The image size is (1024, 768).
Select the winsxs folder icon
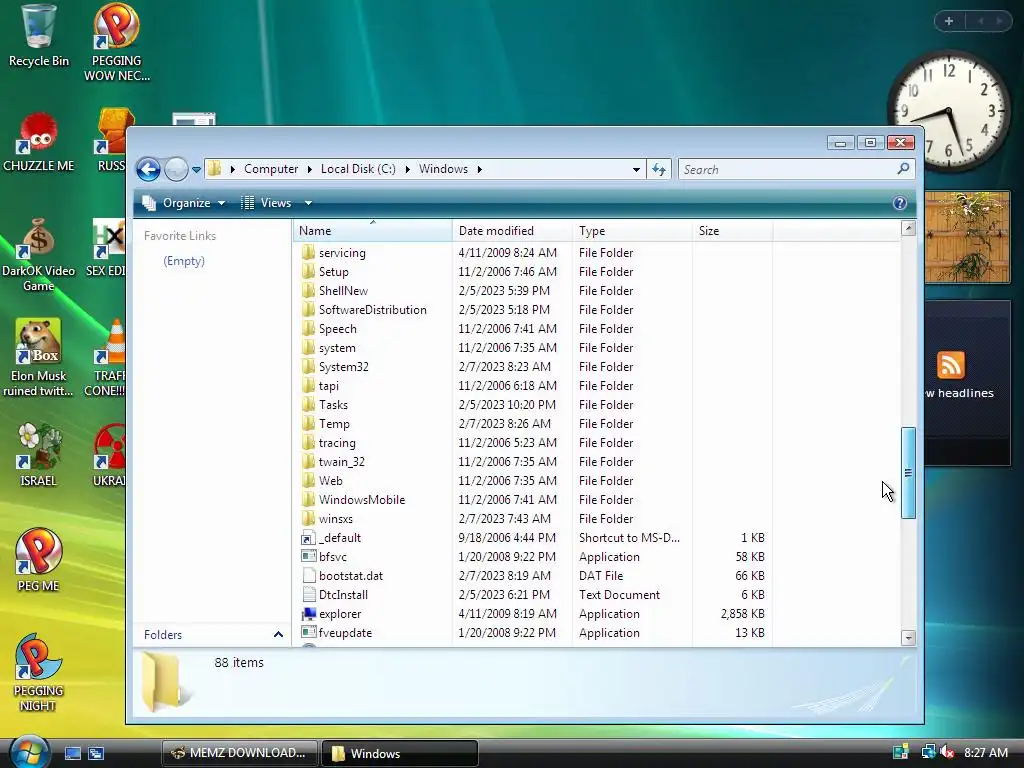coord(308,519)
